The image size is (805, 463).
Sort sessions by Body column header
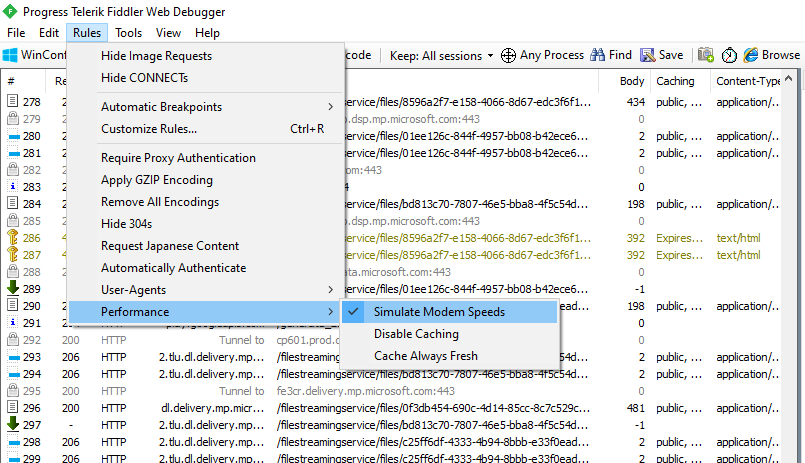(625, 81)
